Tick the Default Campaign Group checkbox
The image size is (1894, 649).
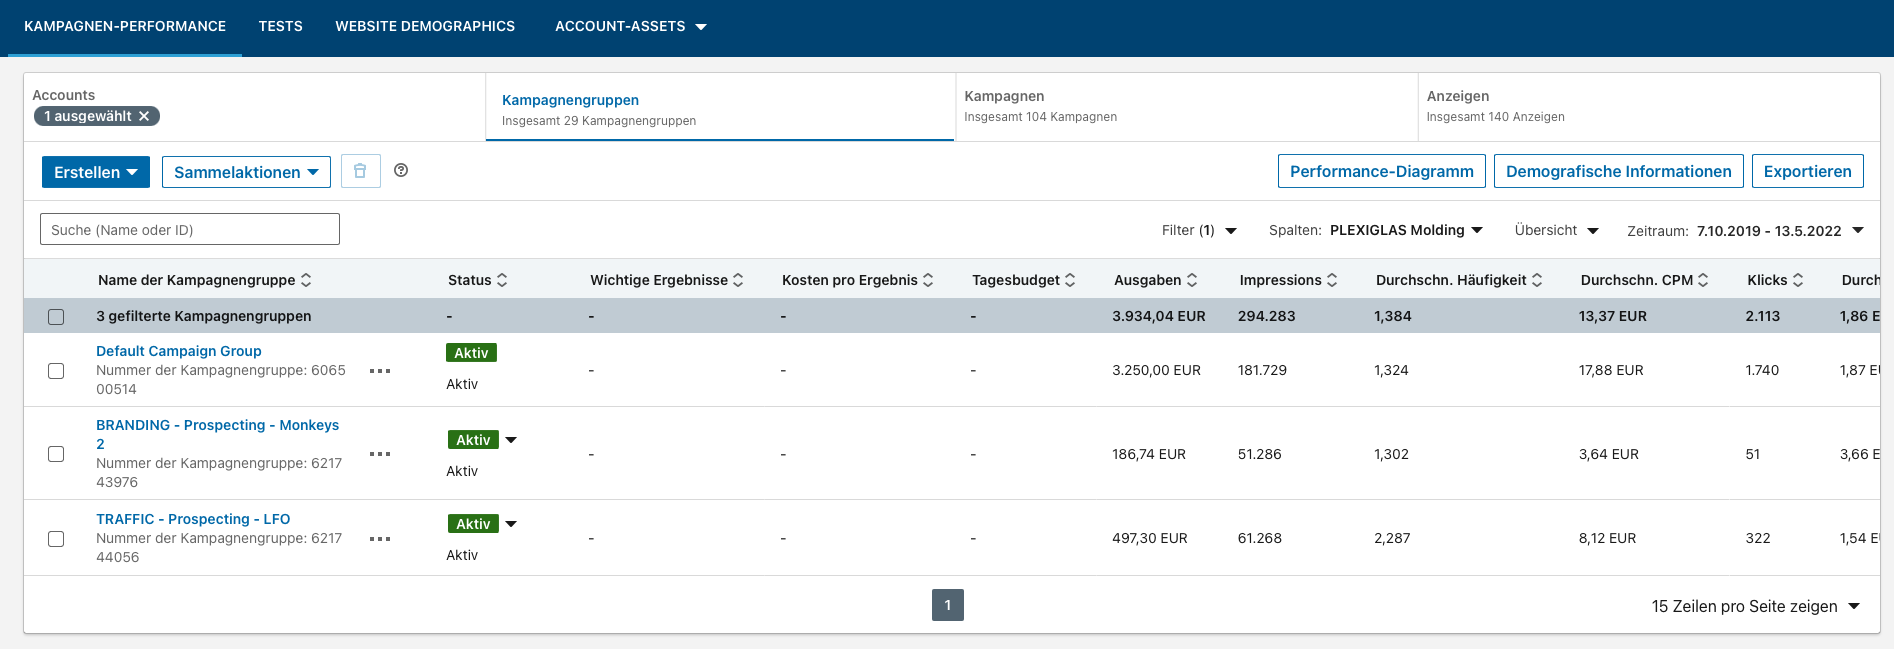[x=56, y=370]
